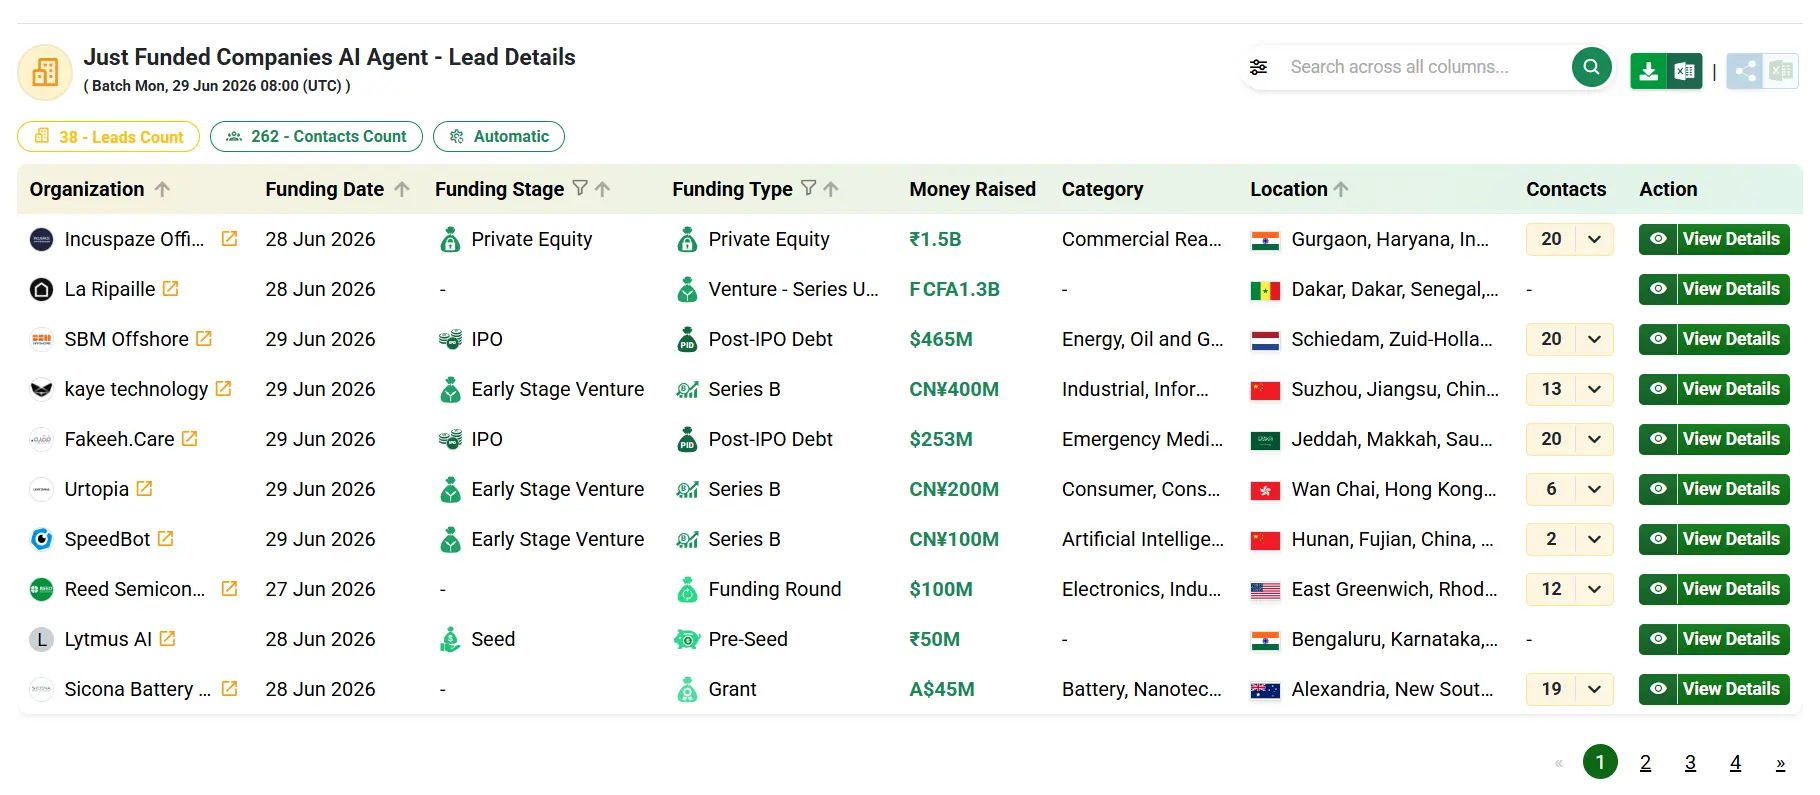Open Urtopia external link icon
This screenshot has width=1820, height=795.
click(x=145, y=488)
